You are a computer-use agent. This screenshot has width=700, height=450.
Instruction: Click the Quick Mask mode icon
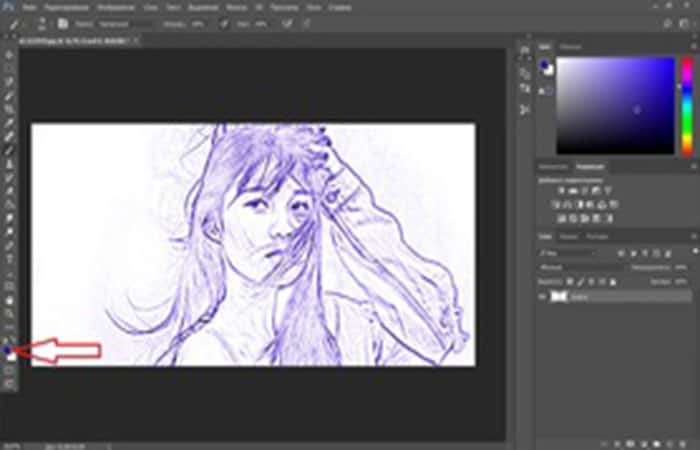(x=9, y=371)
